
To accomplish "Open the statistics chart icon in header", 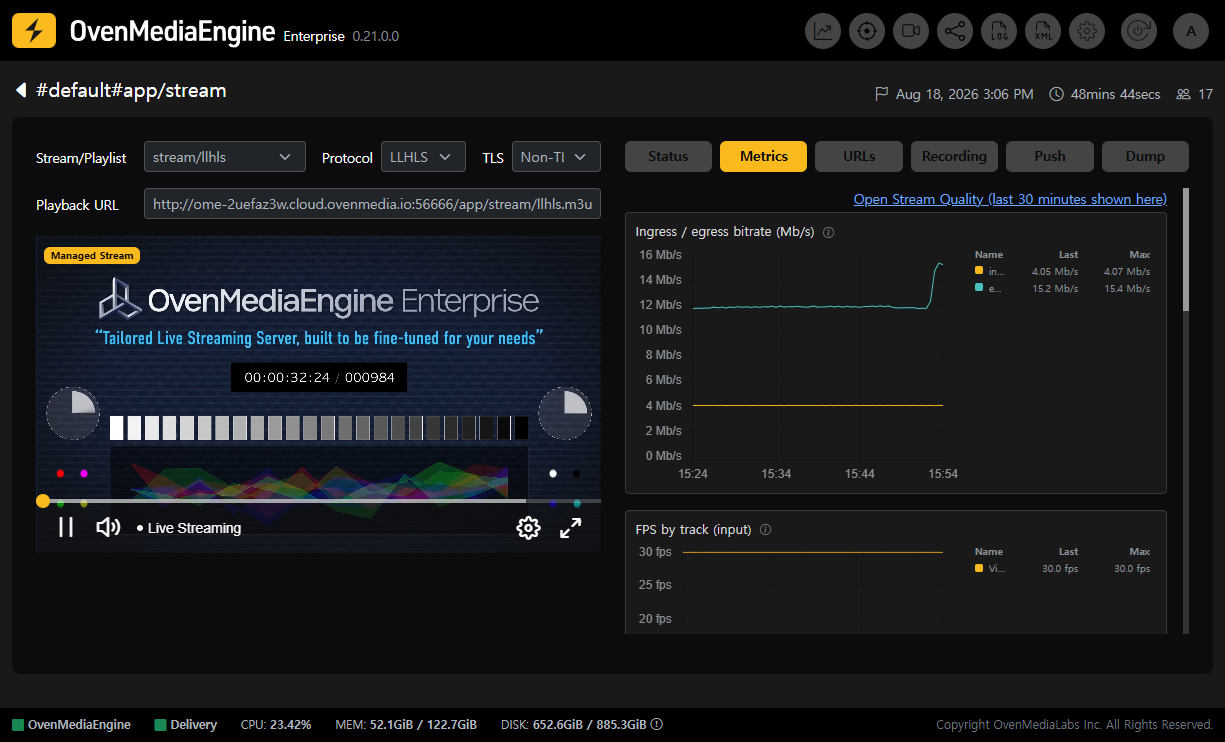I will [x=823, y=31].
